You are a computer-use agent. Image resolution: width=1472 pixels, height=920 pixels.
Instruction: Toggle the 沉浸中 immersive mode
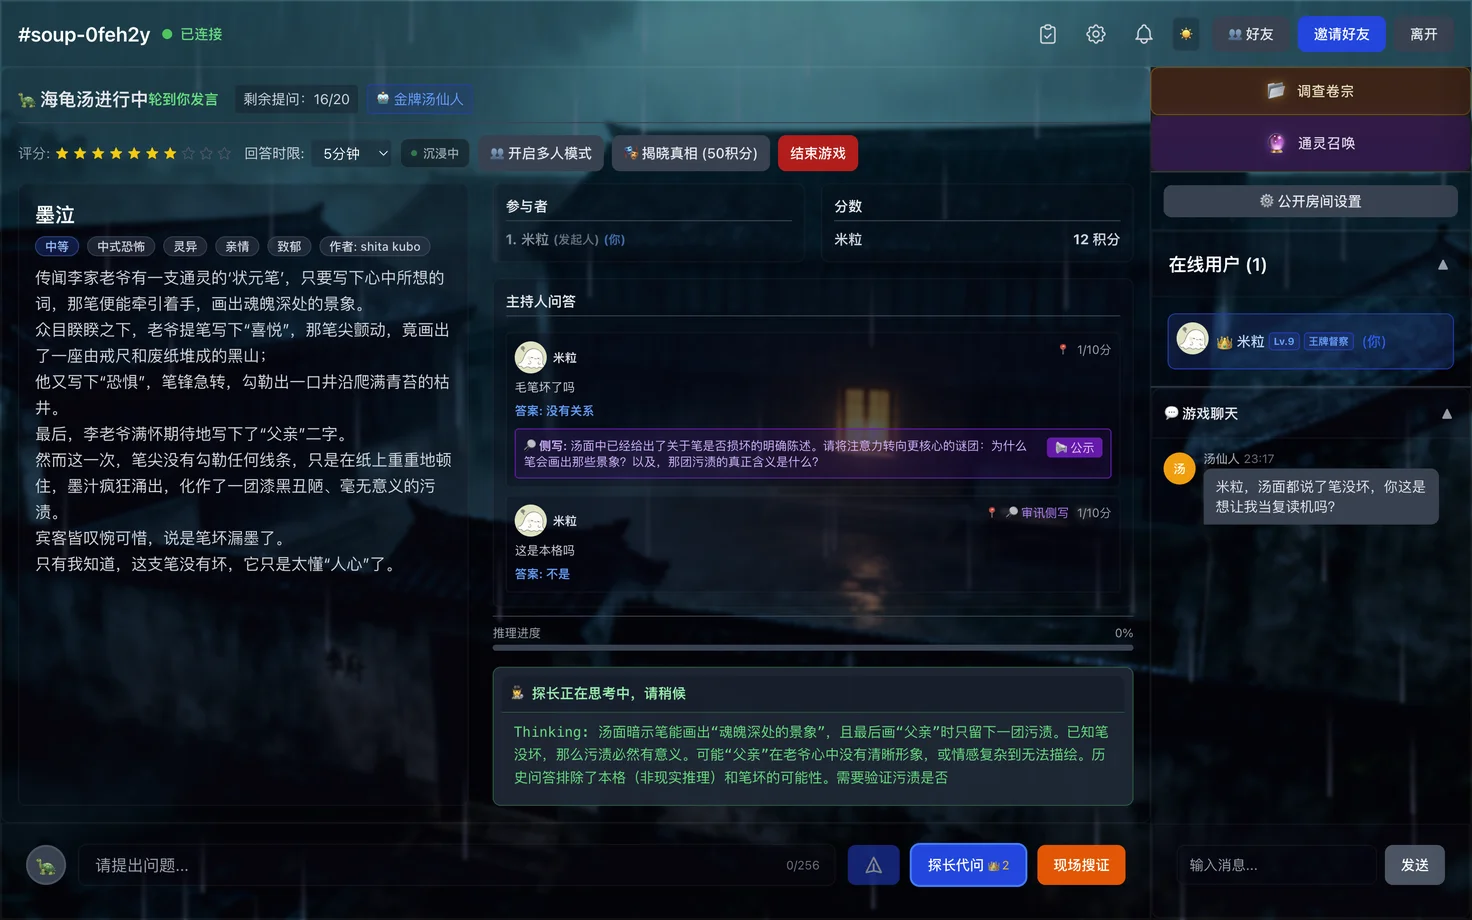[x=435, y=153]
